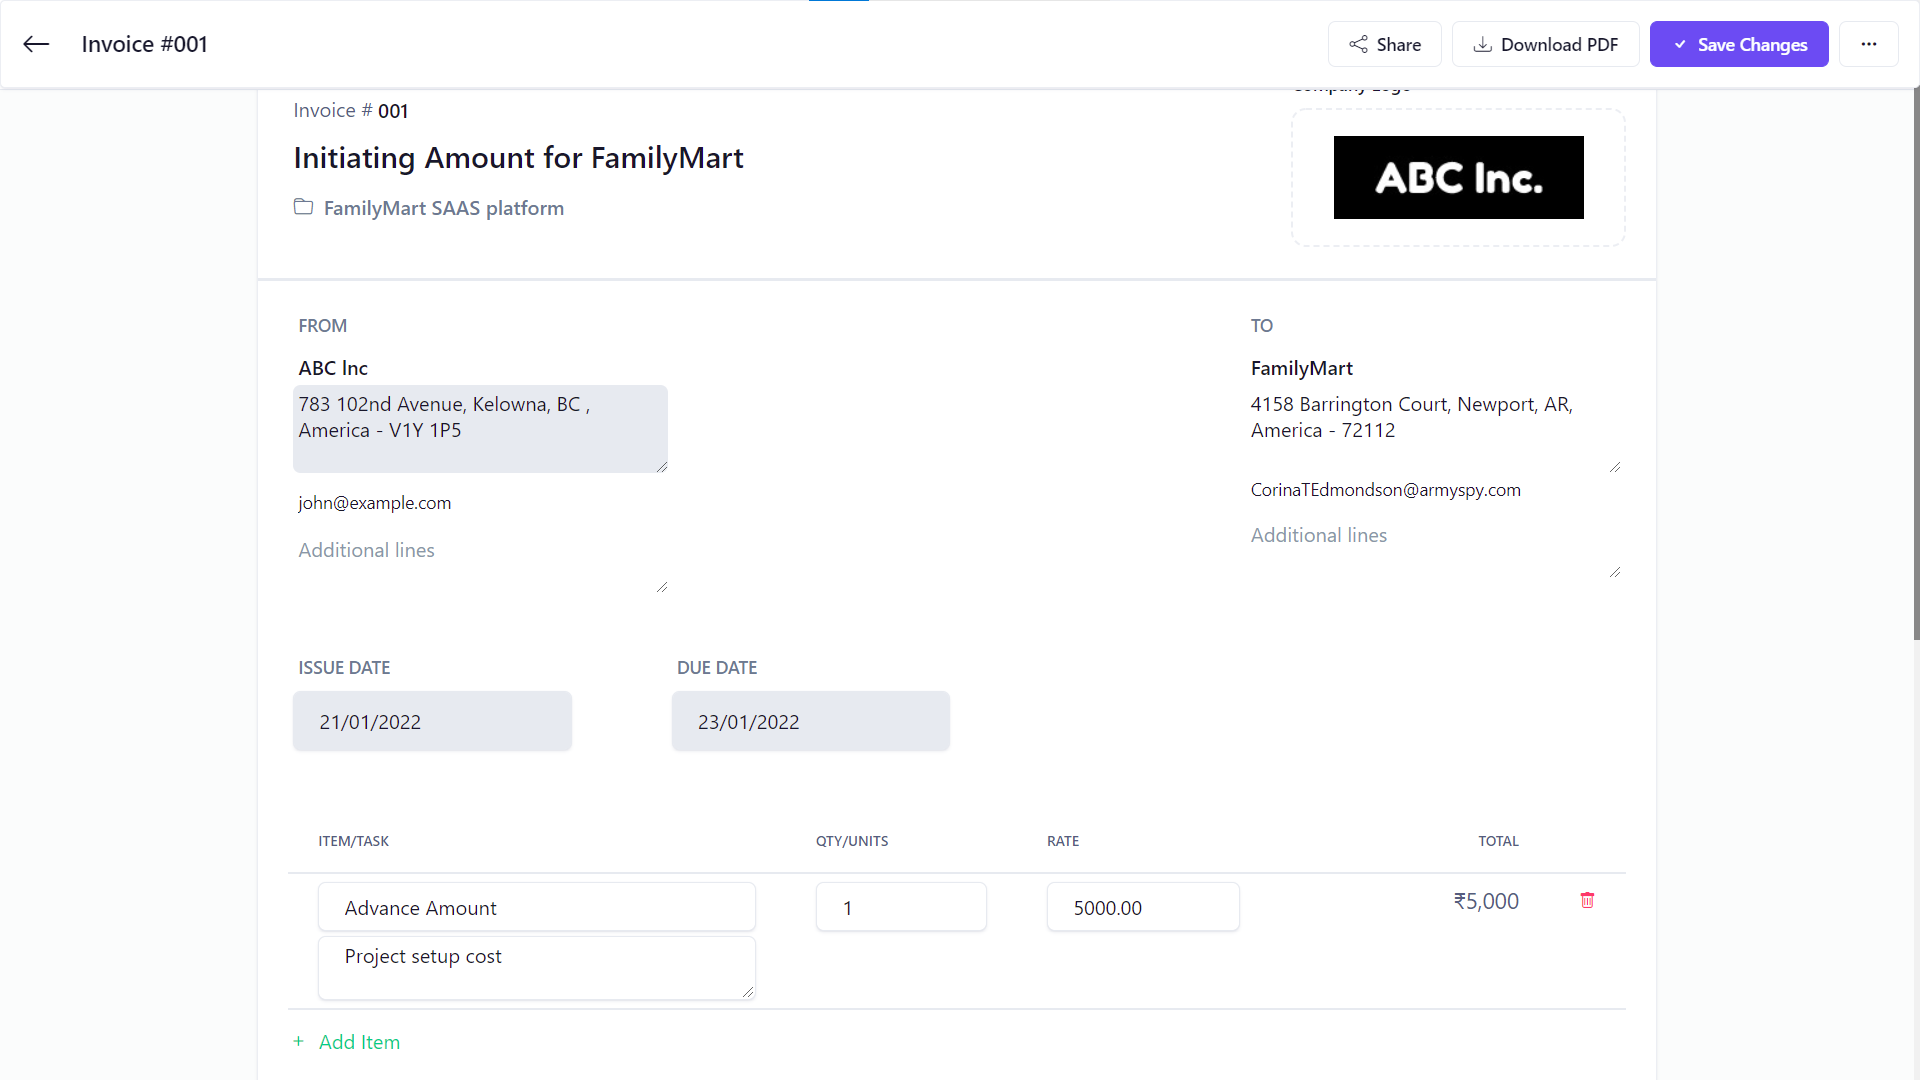Viewport: 1920px width, 1080px height.
Task: Open the issue date picker field
Action: click(x=432, y=721)
